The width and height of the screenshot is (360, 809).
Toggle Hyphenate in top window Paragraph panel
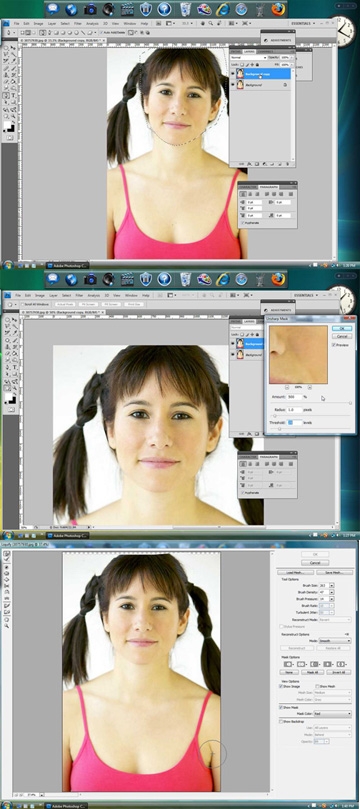pos(242,223)
